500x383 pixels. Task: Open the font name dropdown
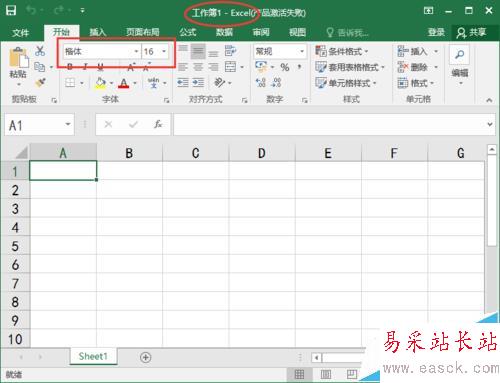[x=136, y=51]
